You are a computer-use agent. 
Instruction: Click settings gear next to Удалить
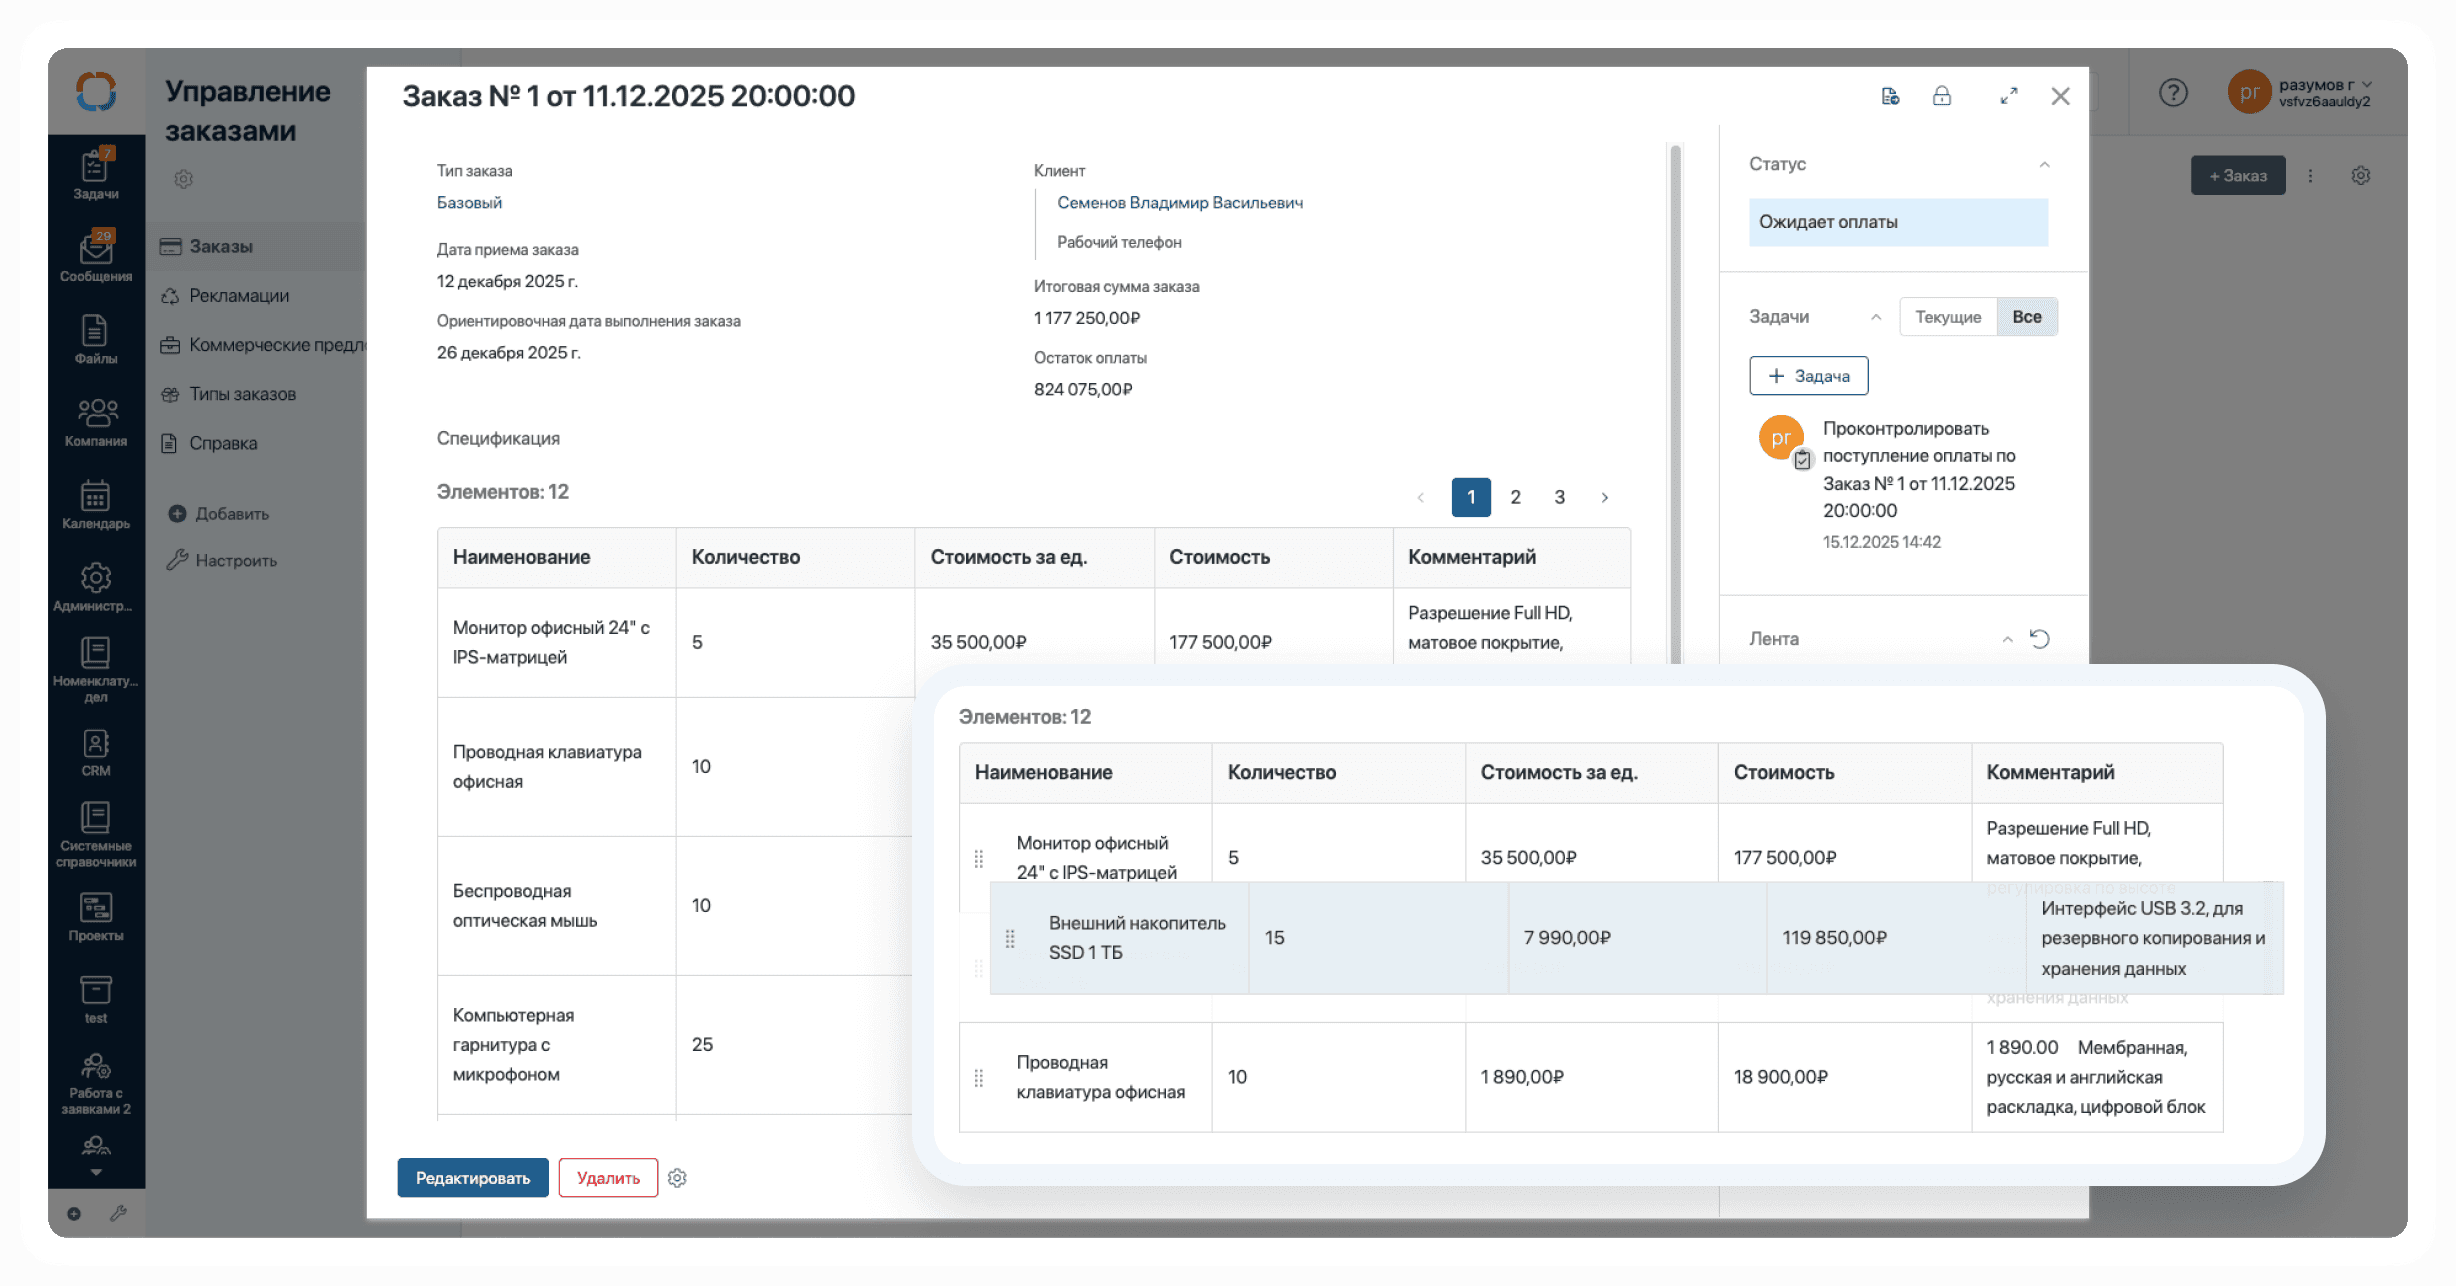click(x=677, y=1178)
